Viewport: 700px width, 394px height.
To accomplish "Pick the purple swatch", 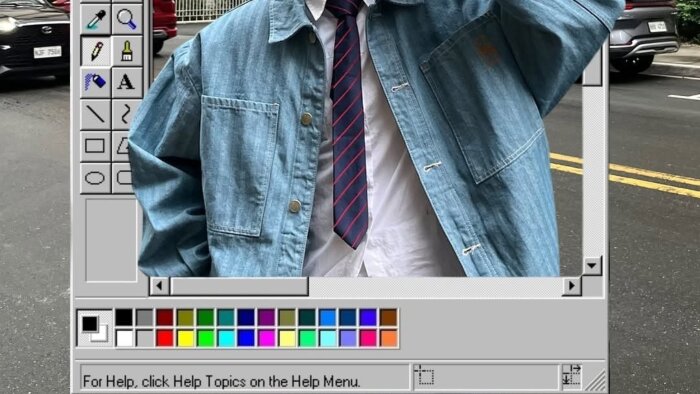I will click(267, 317).
